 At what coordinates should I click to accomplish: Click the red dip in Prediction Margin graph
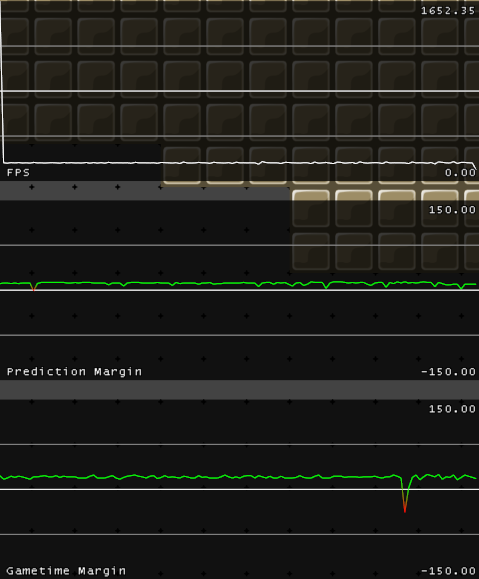[34, 290]
